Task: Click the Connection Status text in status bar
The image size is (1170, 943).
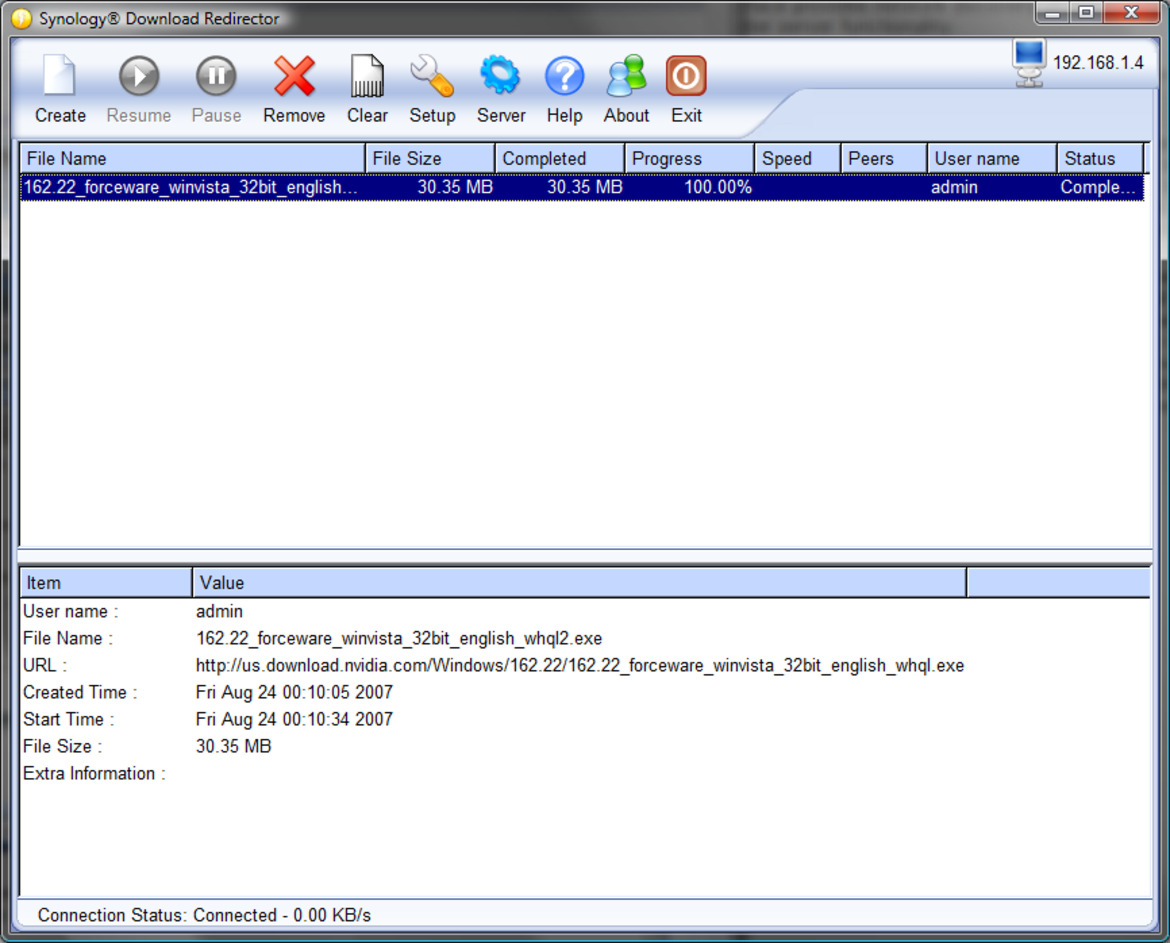Action: point(204,915)
